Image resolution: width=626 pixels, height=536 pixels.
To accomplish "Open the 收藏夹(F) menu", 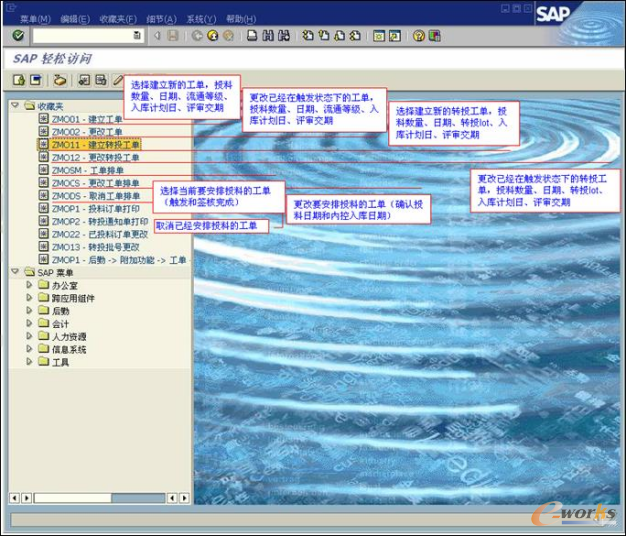I will (x=118, y=19).
